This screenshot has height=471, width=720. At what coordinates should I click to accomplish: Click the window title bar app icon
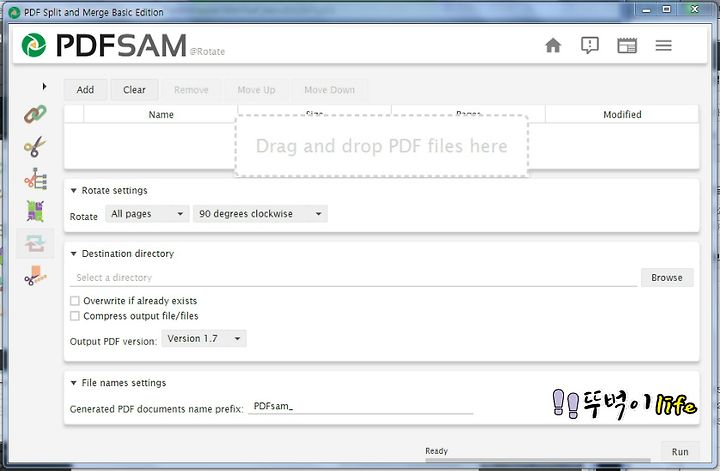pyautogui.click(x=15, y=12)
